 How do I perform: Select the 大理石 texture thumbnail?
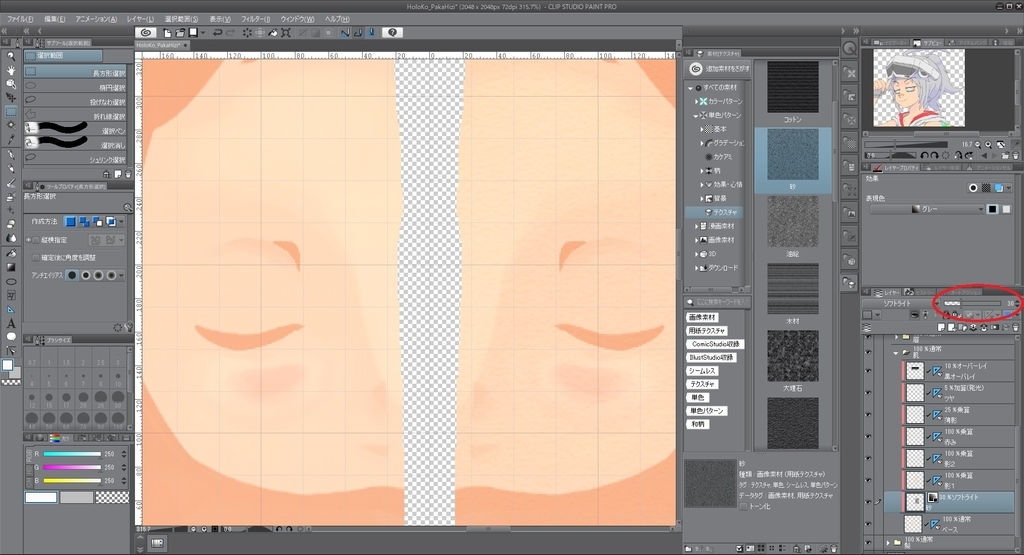pos(792,356)
